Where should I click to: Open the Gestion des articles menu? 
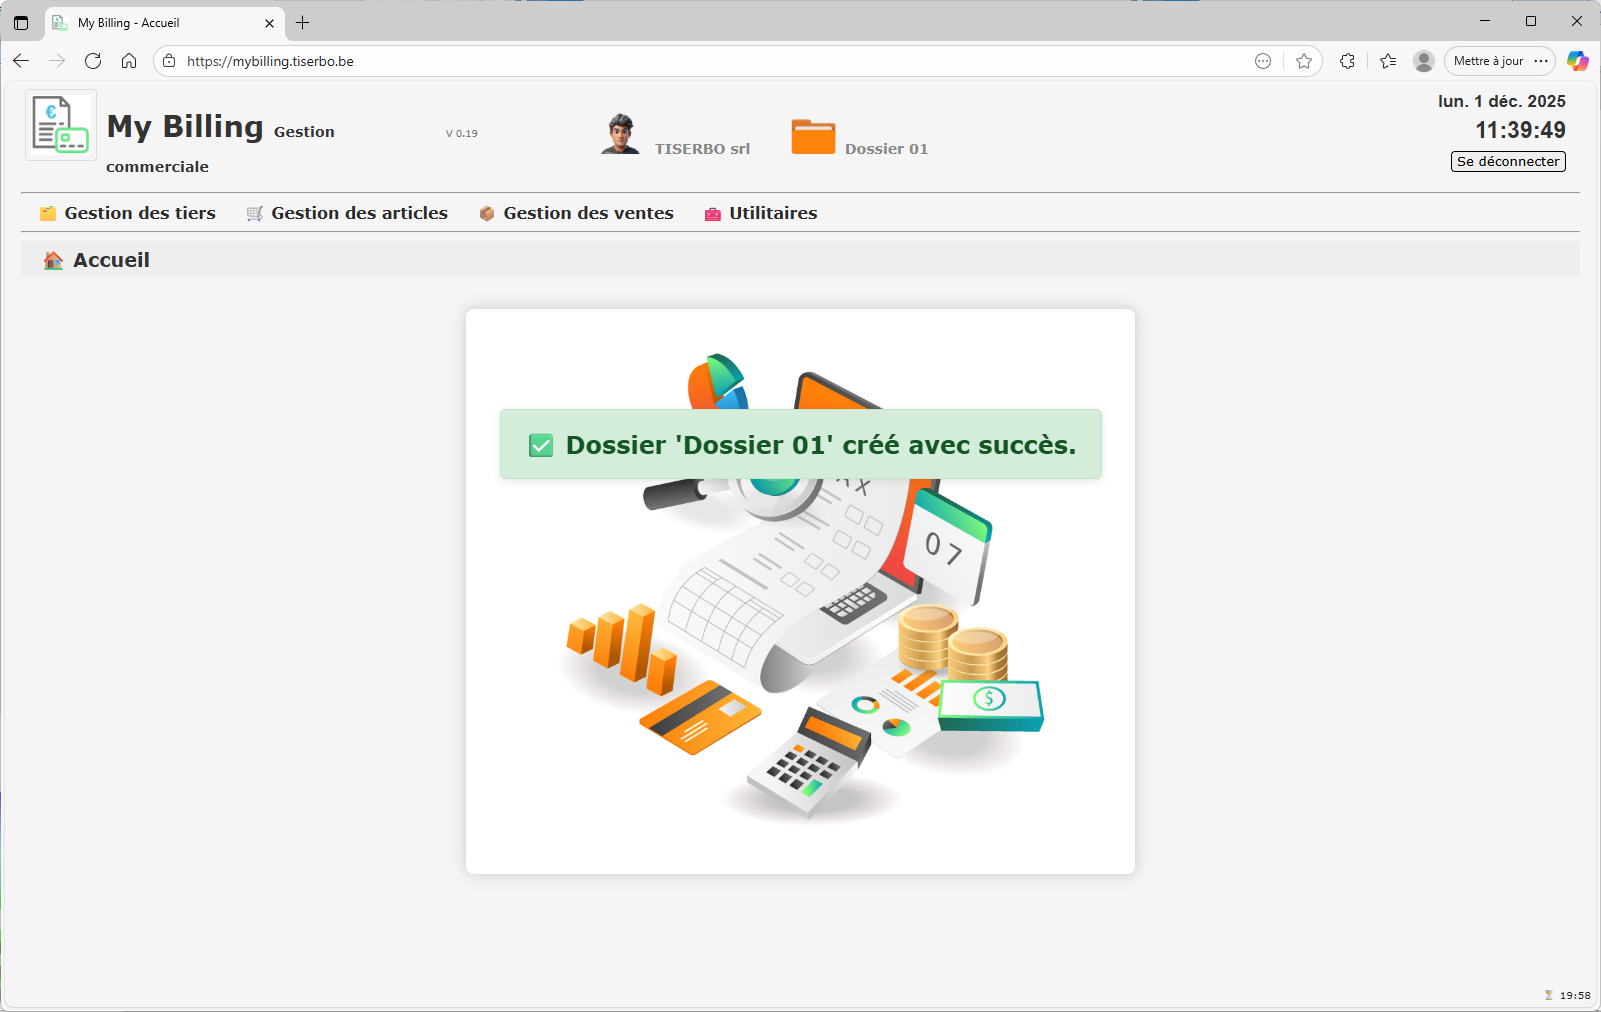pos(347,213)
